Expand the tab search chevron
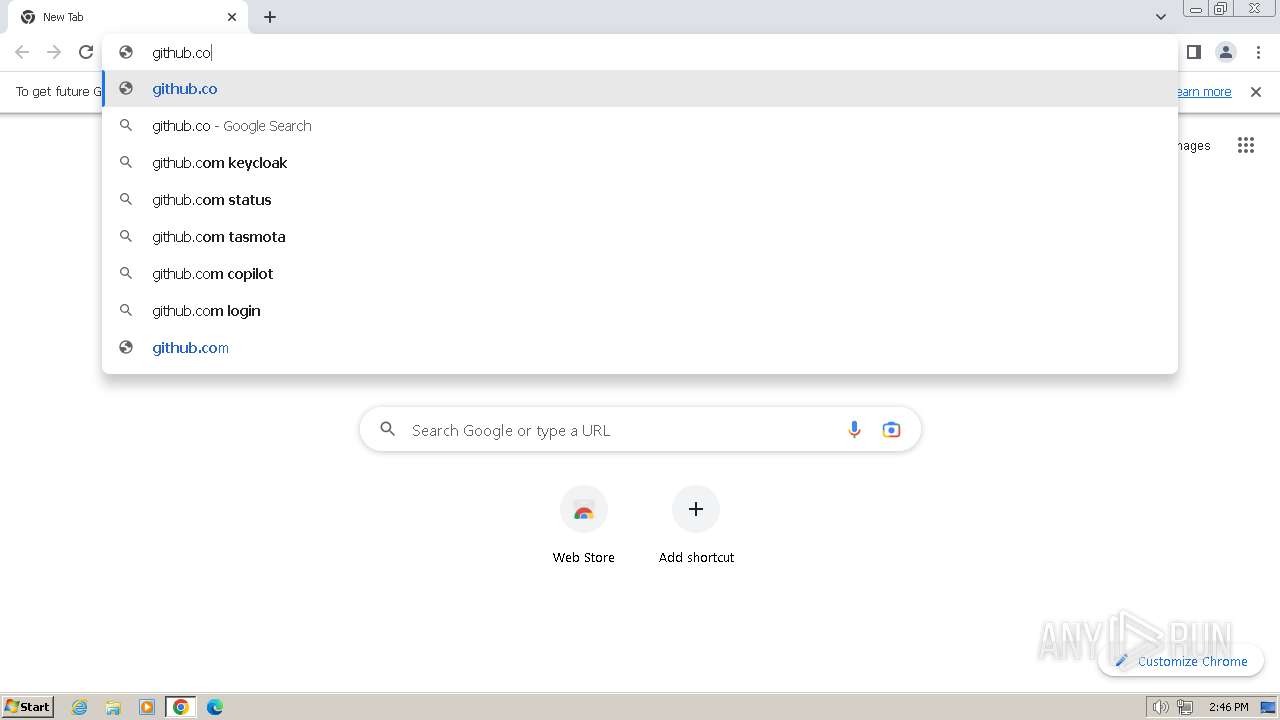The image size is (1280, 720). pyautogui.click(x=1160, y=17)
